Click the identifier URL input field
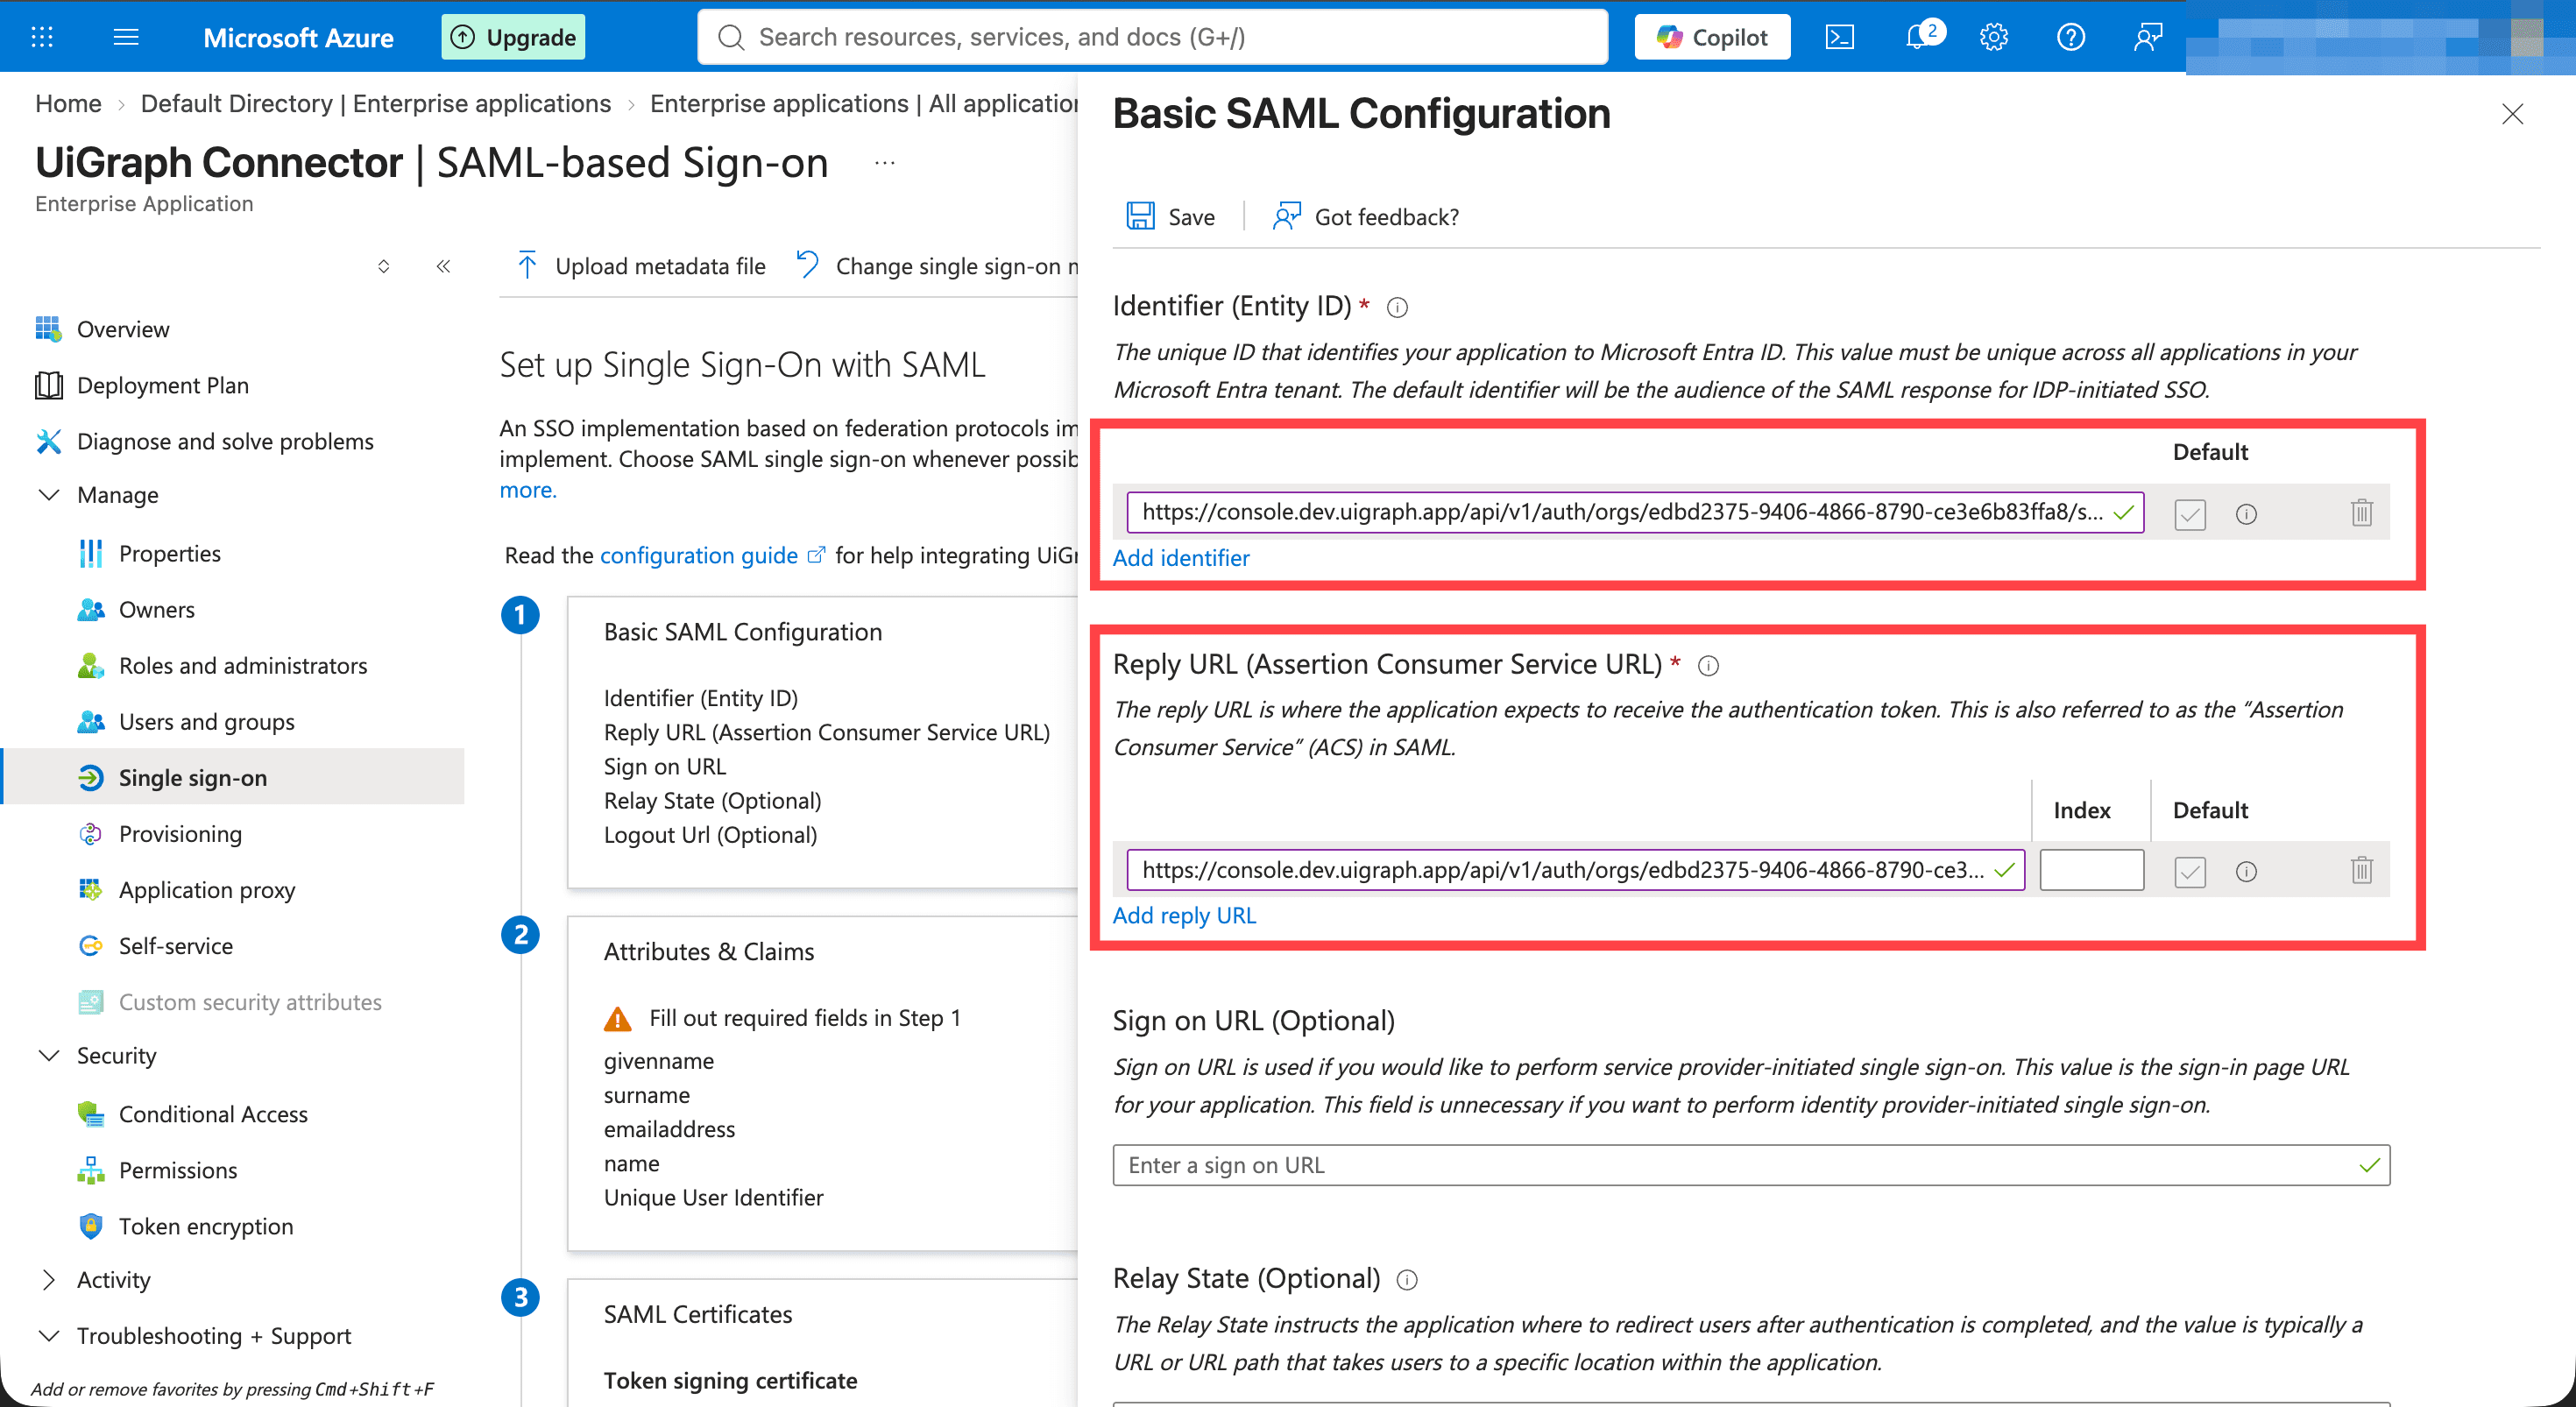Screen dimensions: 2576x1407 click(1635, 512)
